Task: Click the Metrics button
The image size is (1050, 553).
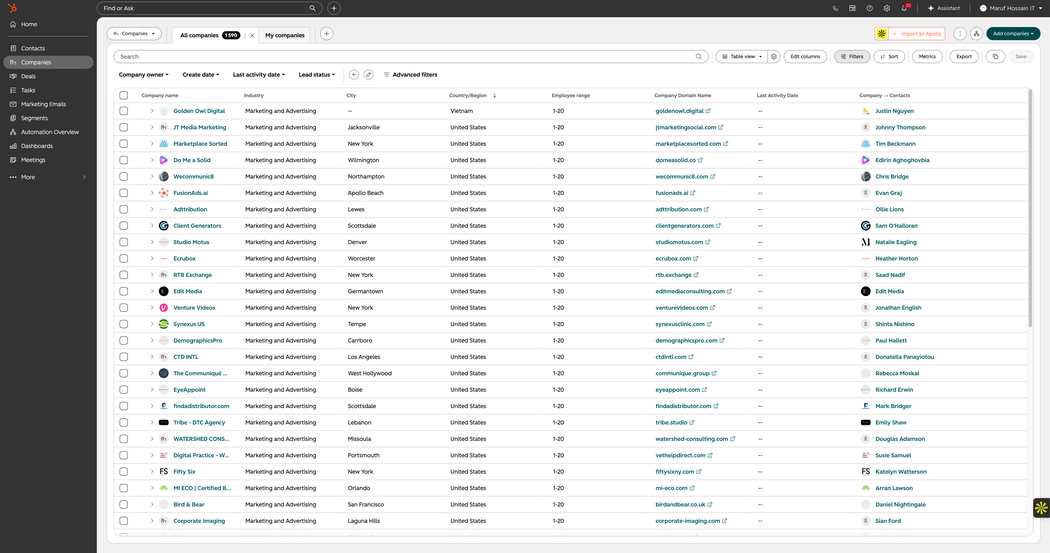Action: (927, 56)
